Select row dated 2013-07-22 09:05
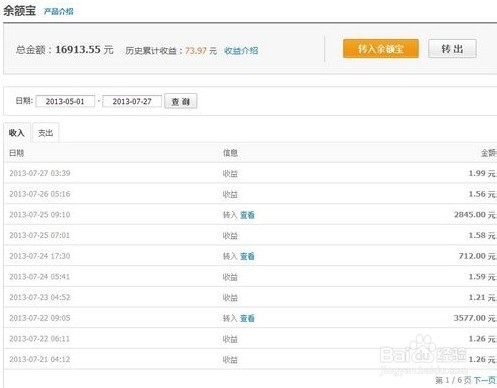 tap(250, 318)
